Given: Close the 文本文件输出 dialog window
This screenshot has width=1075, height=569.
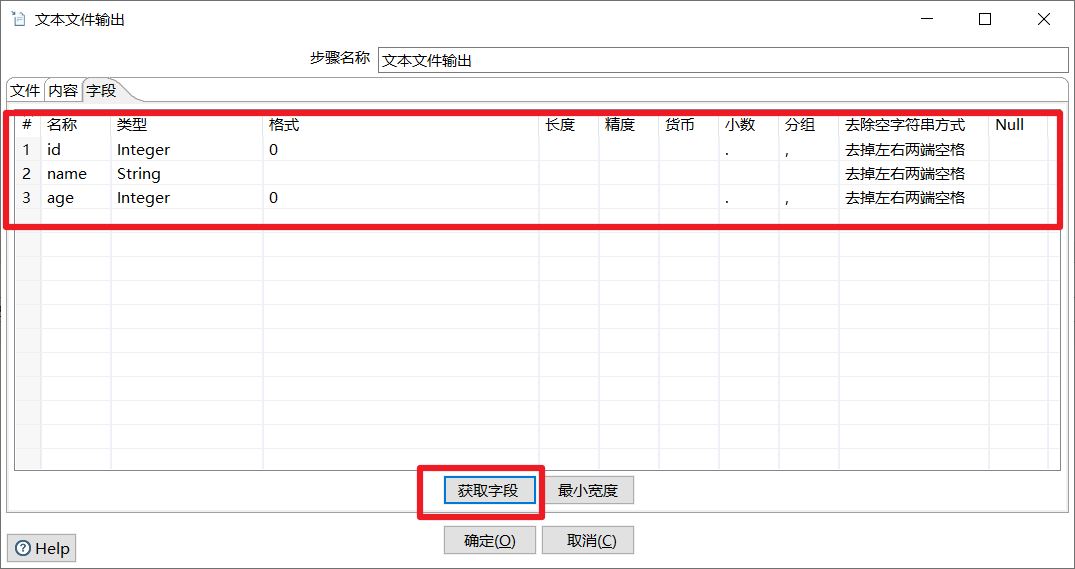Looking at the screenshot, I should 1043,19.
